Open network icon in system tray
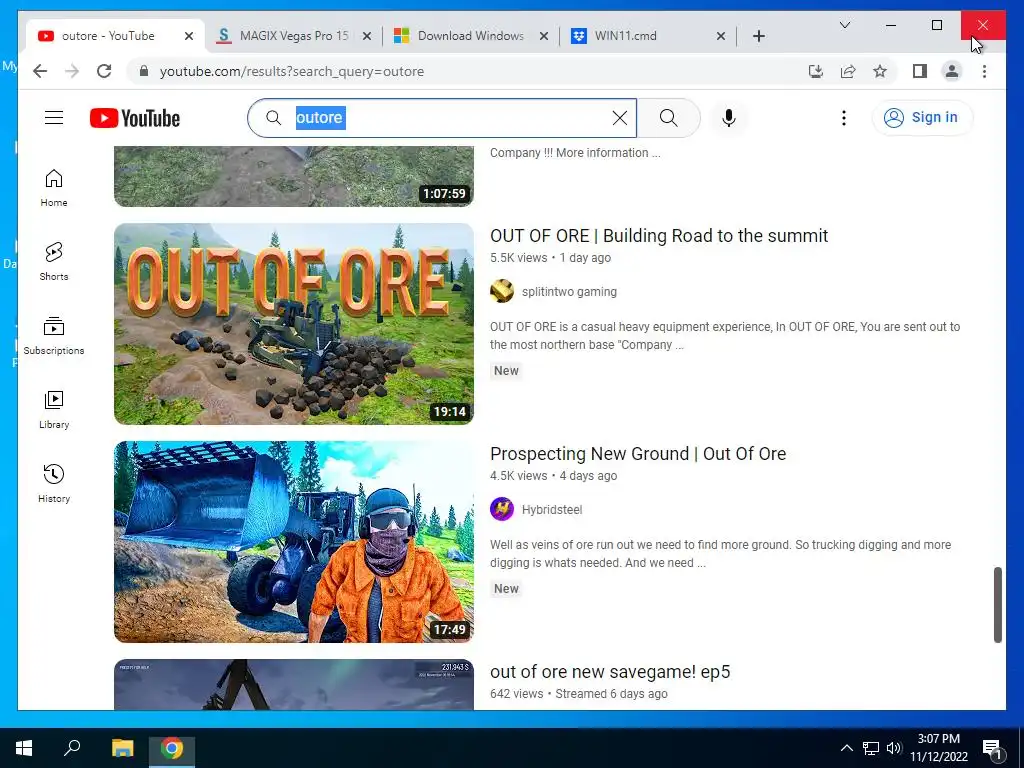 point(871,748)
